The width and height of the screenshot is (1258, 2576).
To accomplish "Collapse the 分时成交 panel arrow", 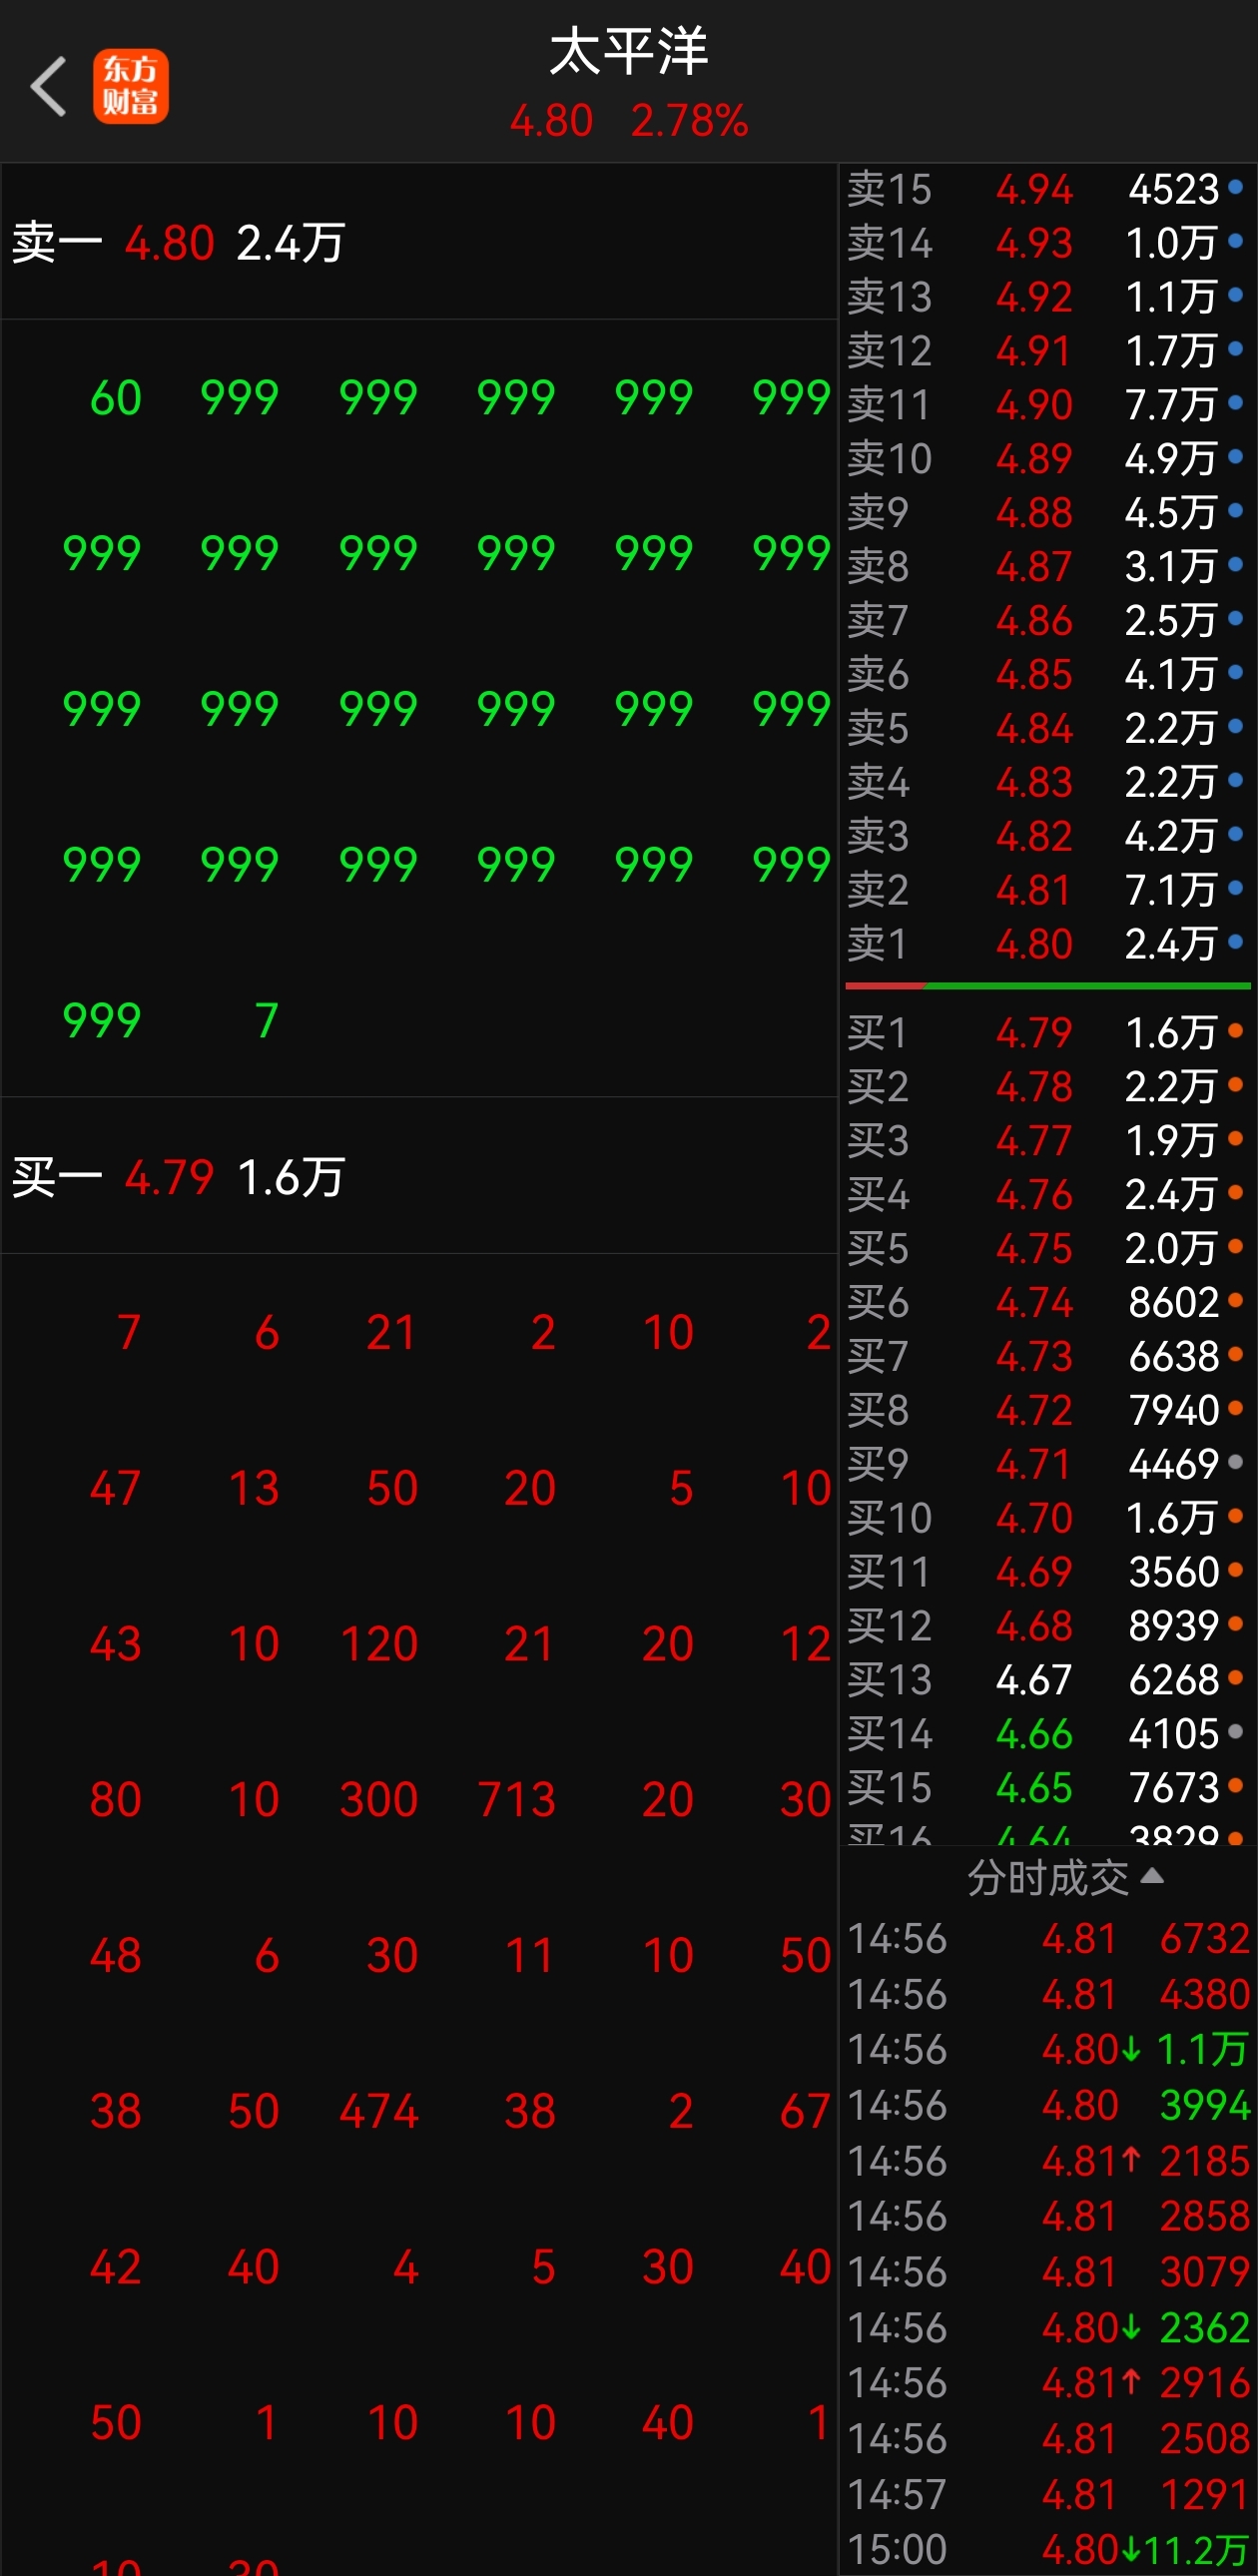I will click(1152, 1876).
